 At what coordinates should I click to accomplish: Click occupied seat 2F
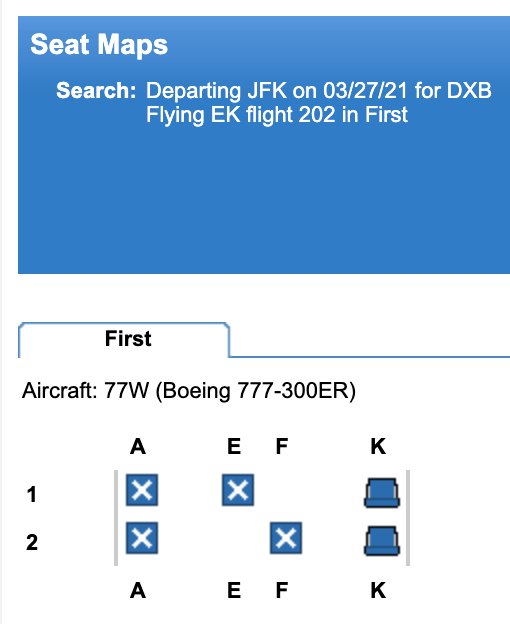(286, 538)
